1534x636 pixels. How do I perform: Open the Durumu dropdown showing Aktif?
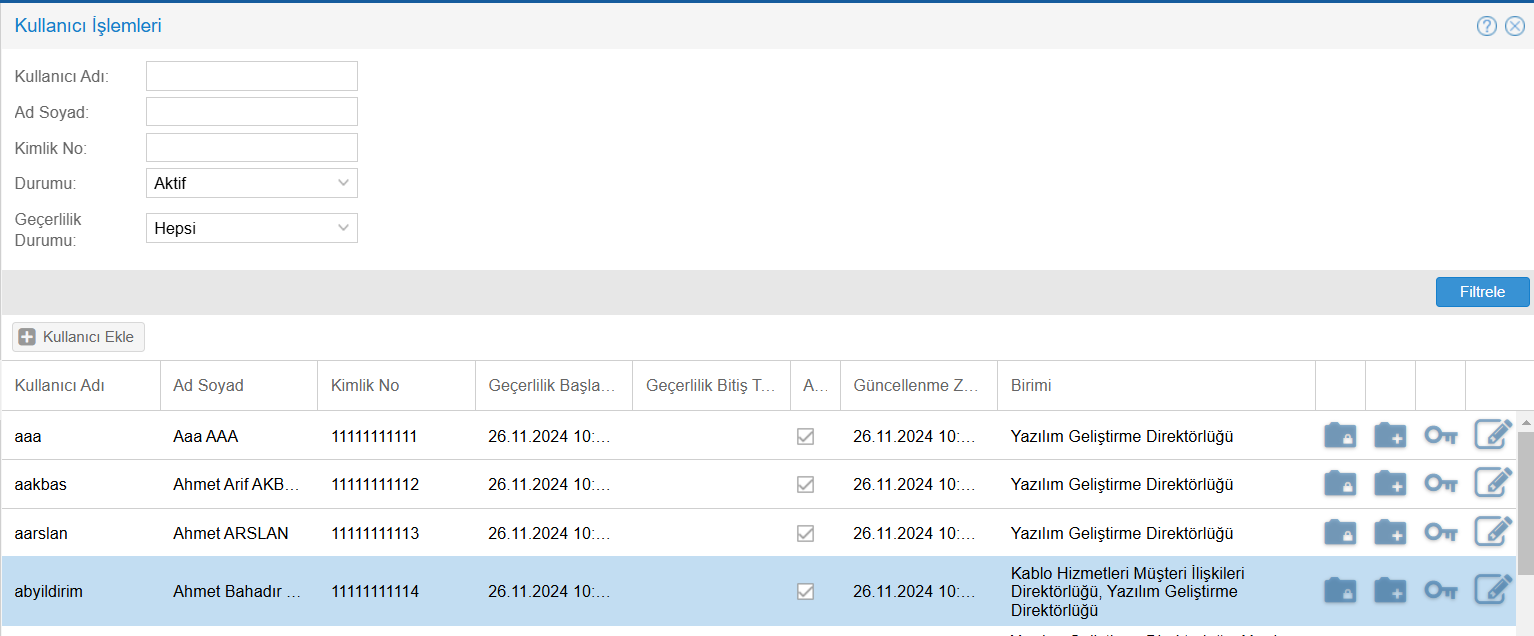pos(252,183)
